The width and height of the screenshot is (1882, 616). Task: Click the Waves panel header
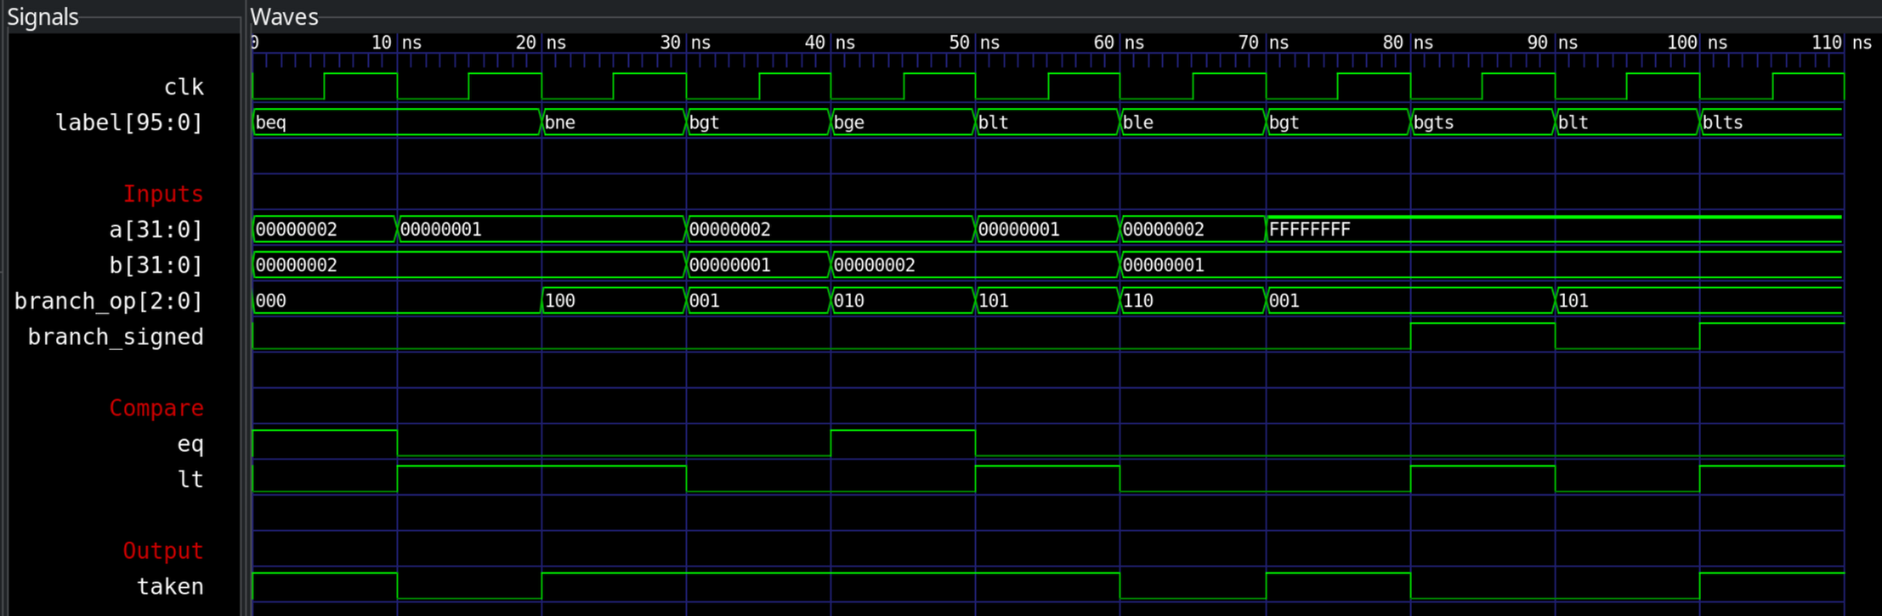(284, 17)
